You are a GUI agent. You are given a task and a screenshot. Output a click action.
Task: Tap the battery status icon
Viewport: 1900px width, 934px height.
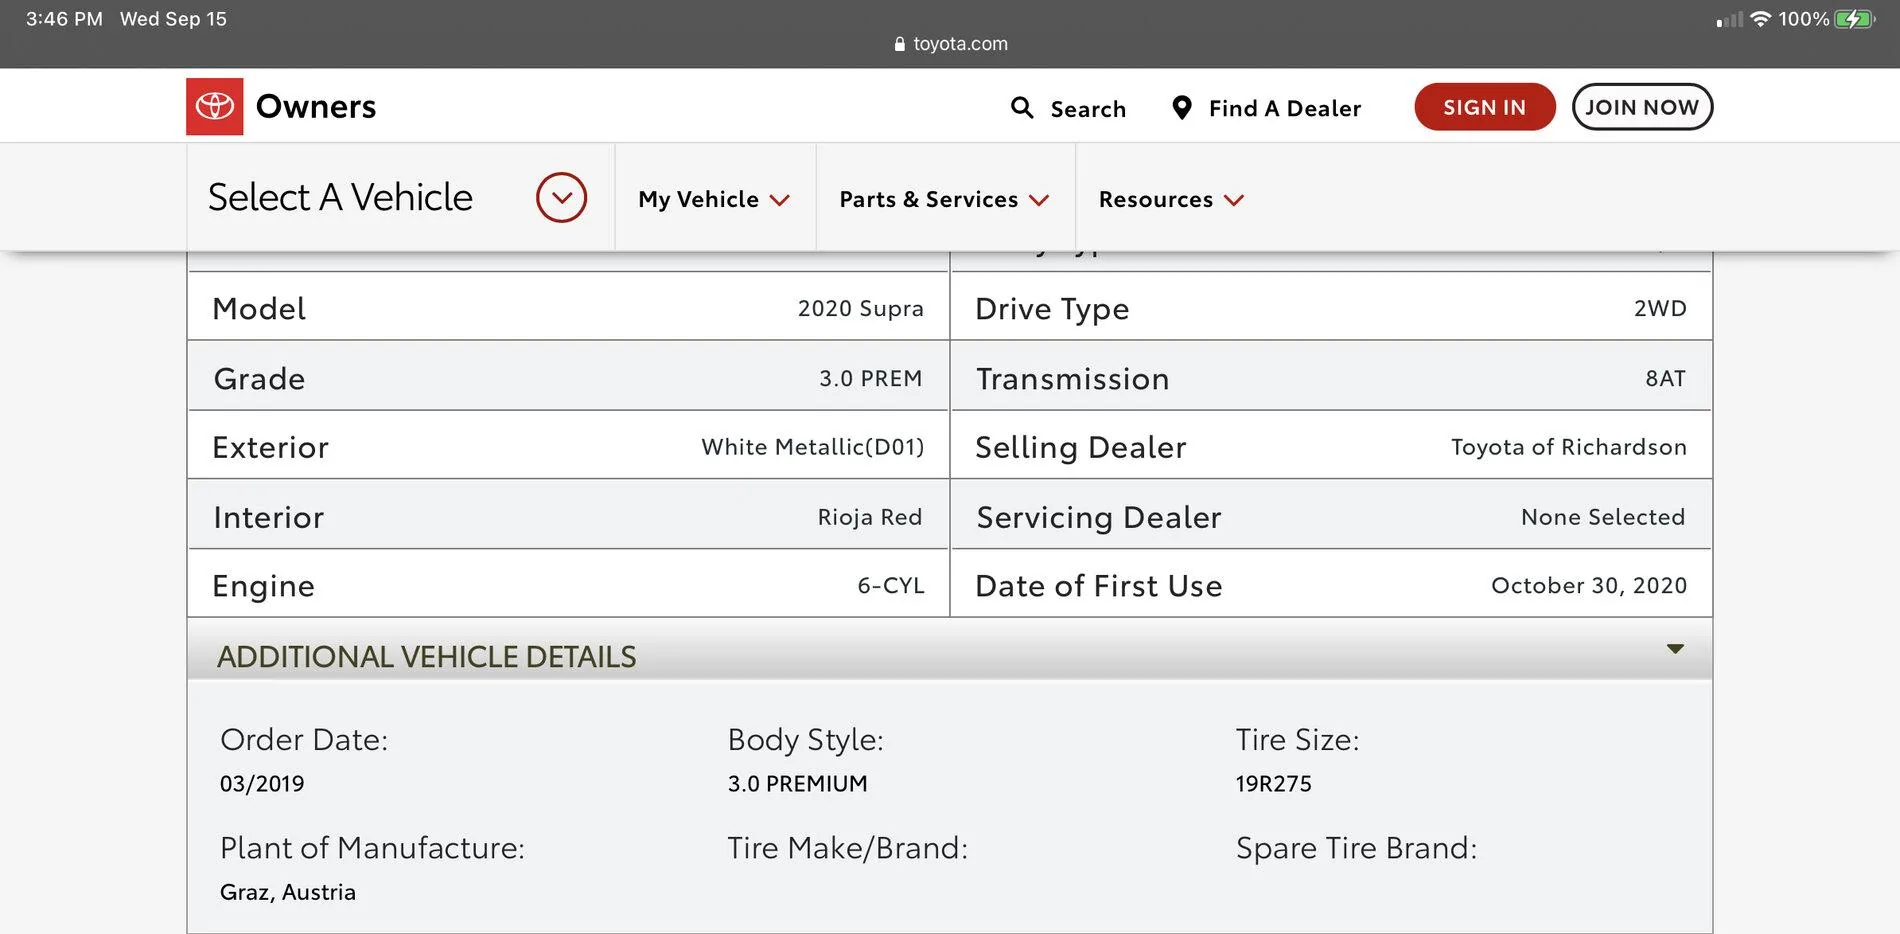(x=1855, y=19)
